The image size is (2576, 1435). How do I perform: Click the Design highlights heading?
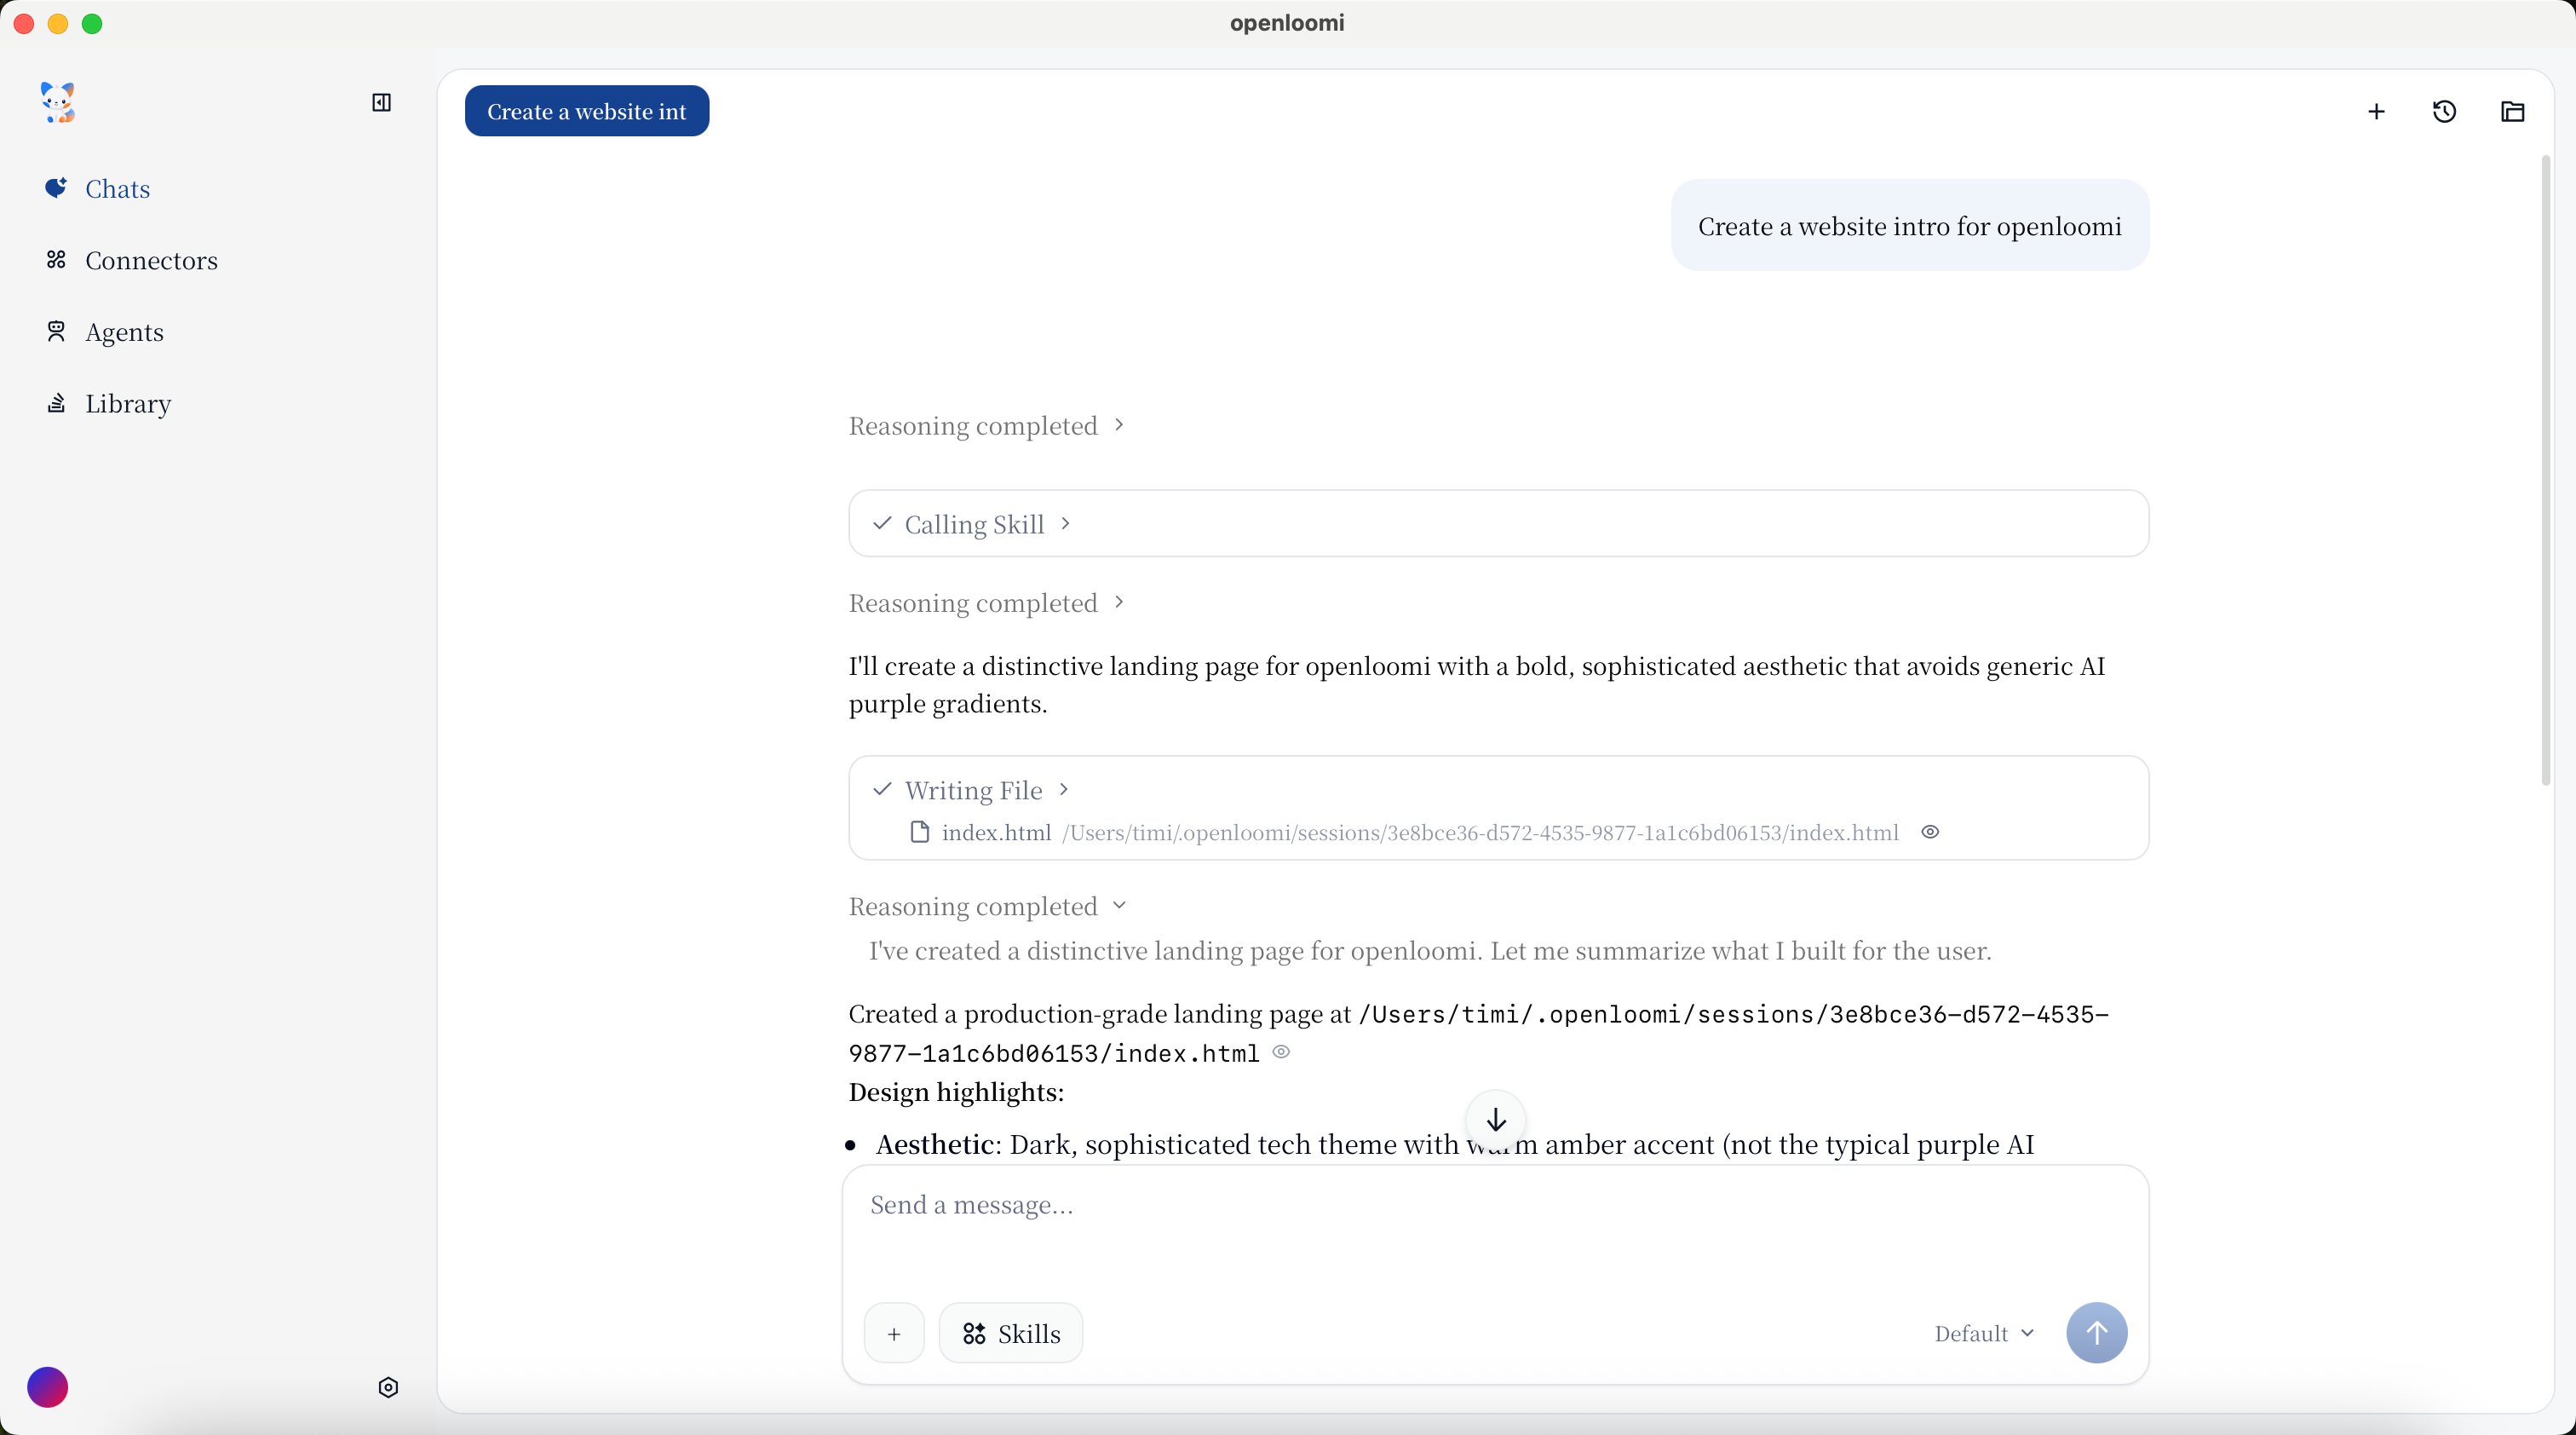pos(956,1092)
